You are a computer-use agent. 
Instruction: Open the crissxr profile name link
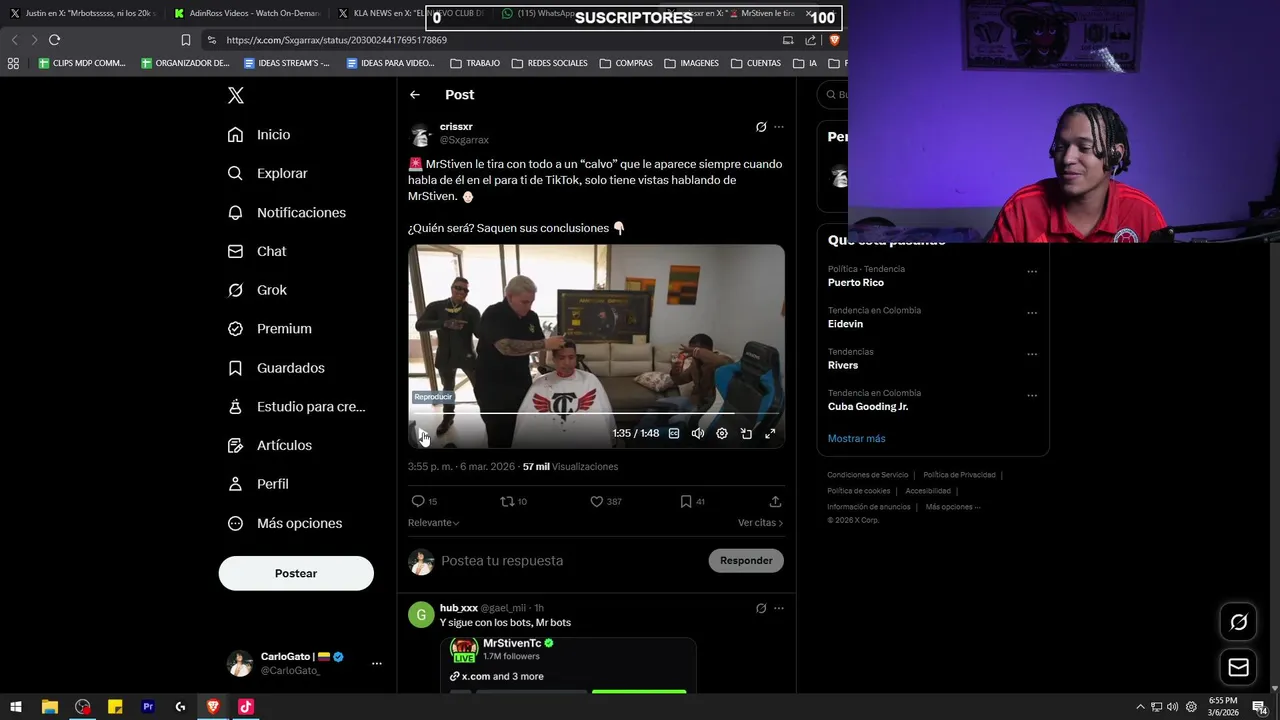(456, 127)
